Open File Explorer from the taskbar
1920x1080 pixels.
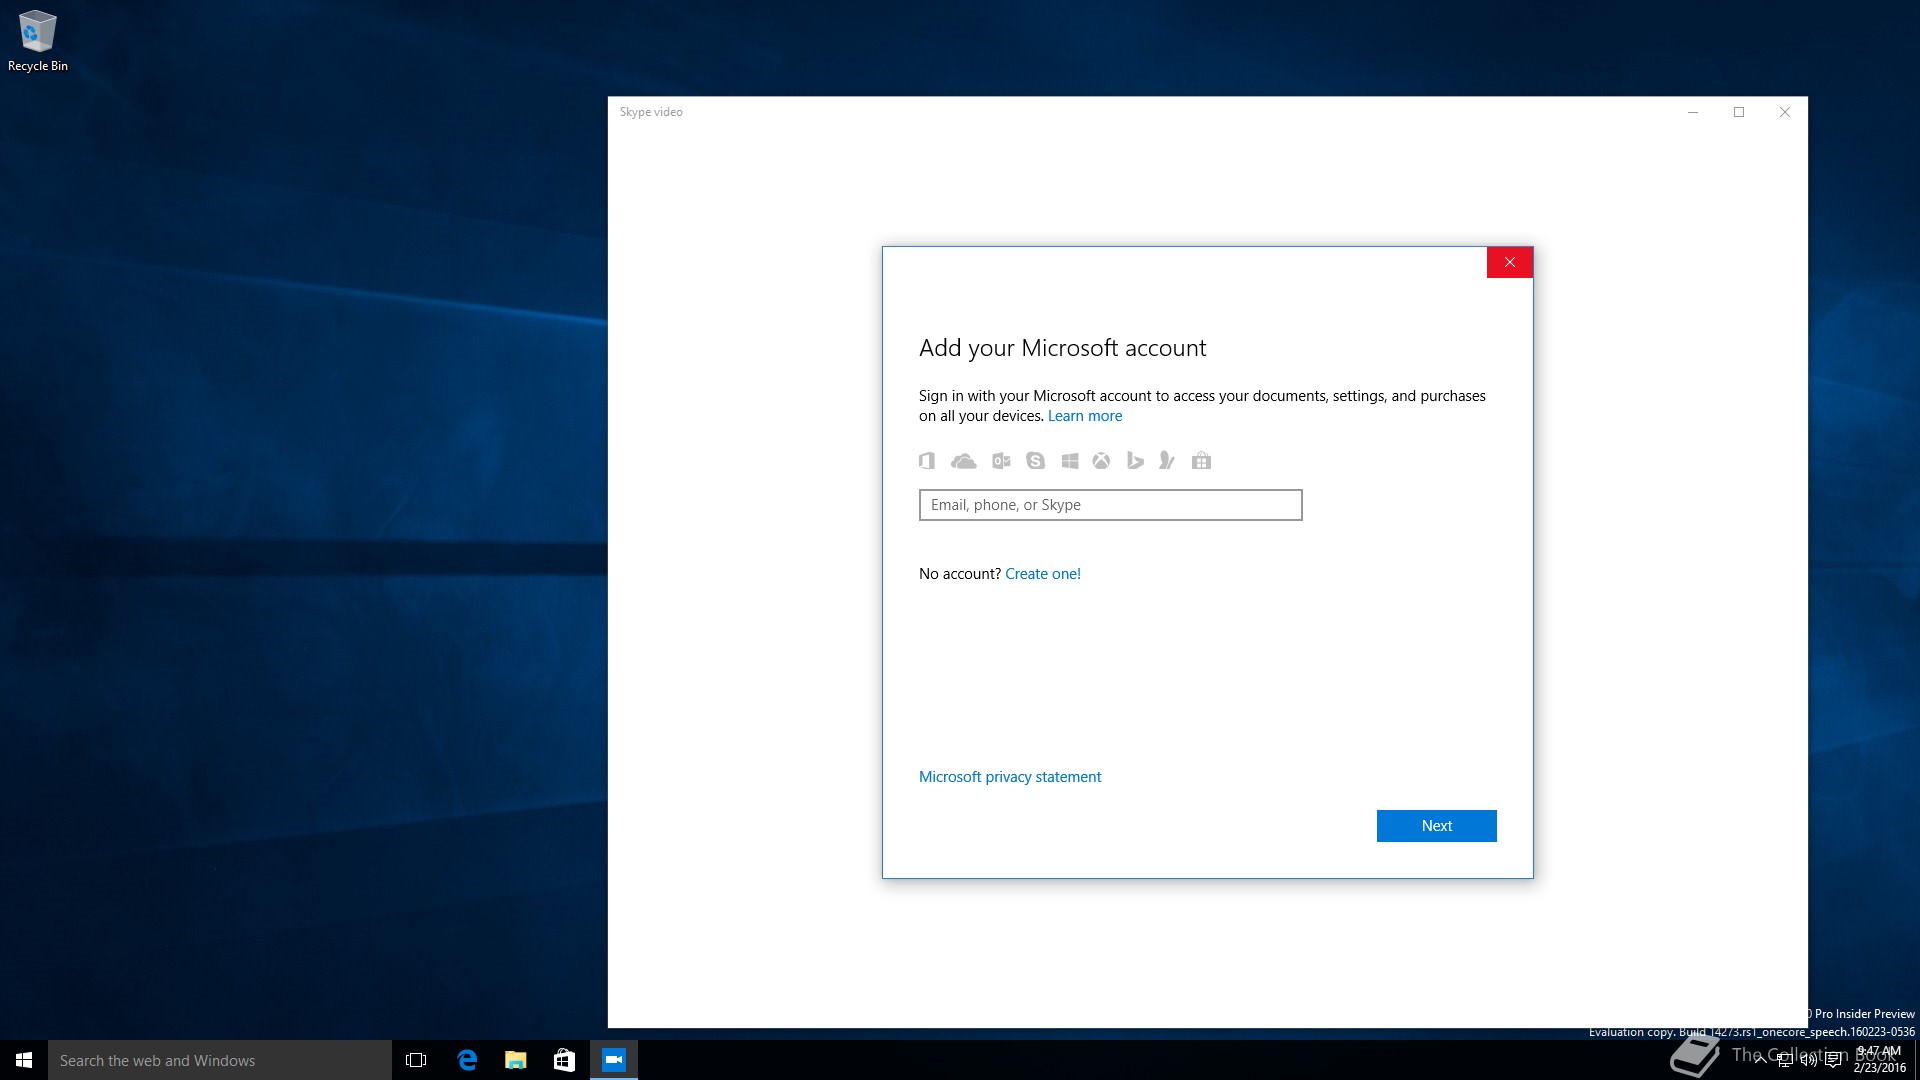point(515,1060)
